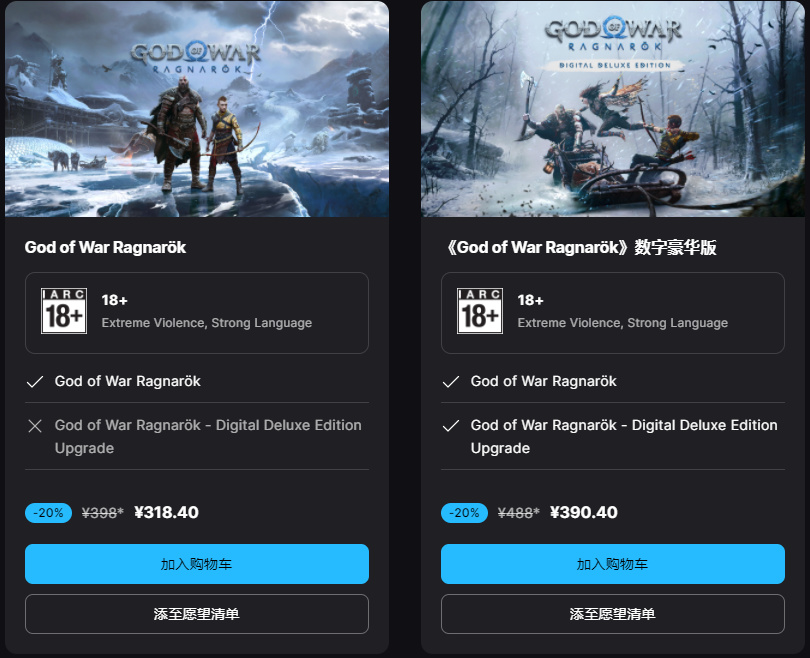Click the -20% discount badge next to ¥390.40
Viewport: 810px width, 658px height.
click(464, 513)
